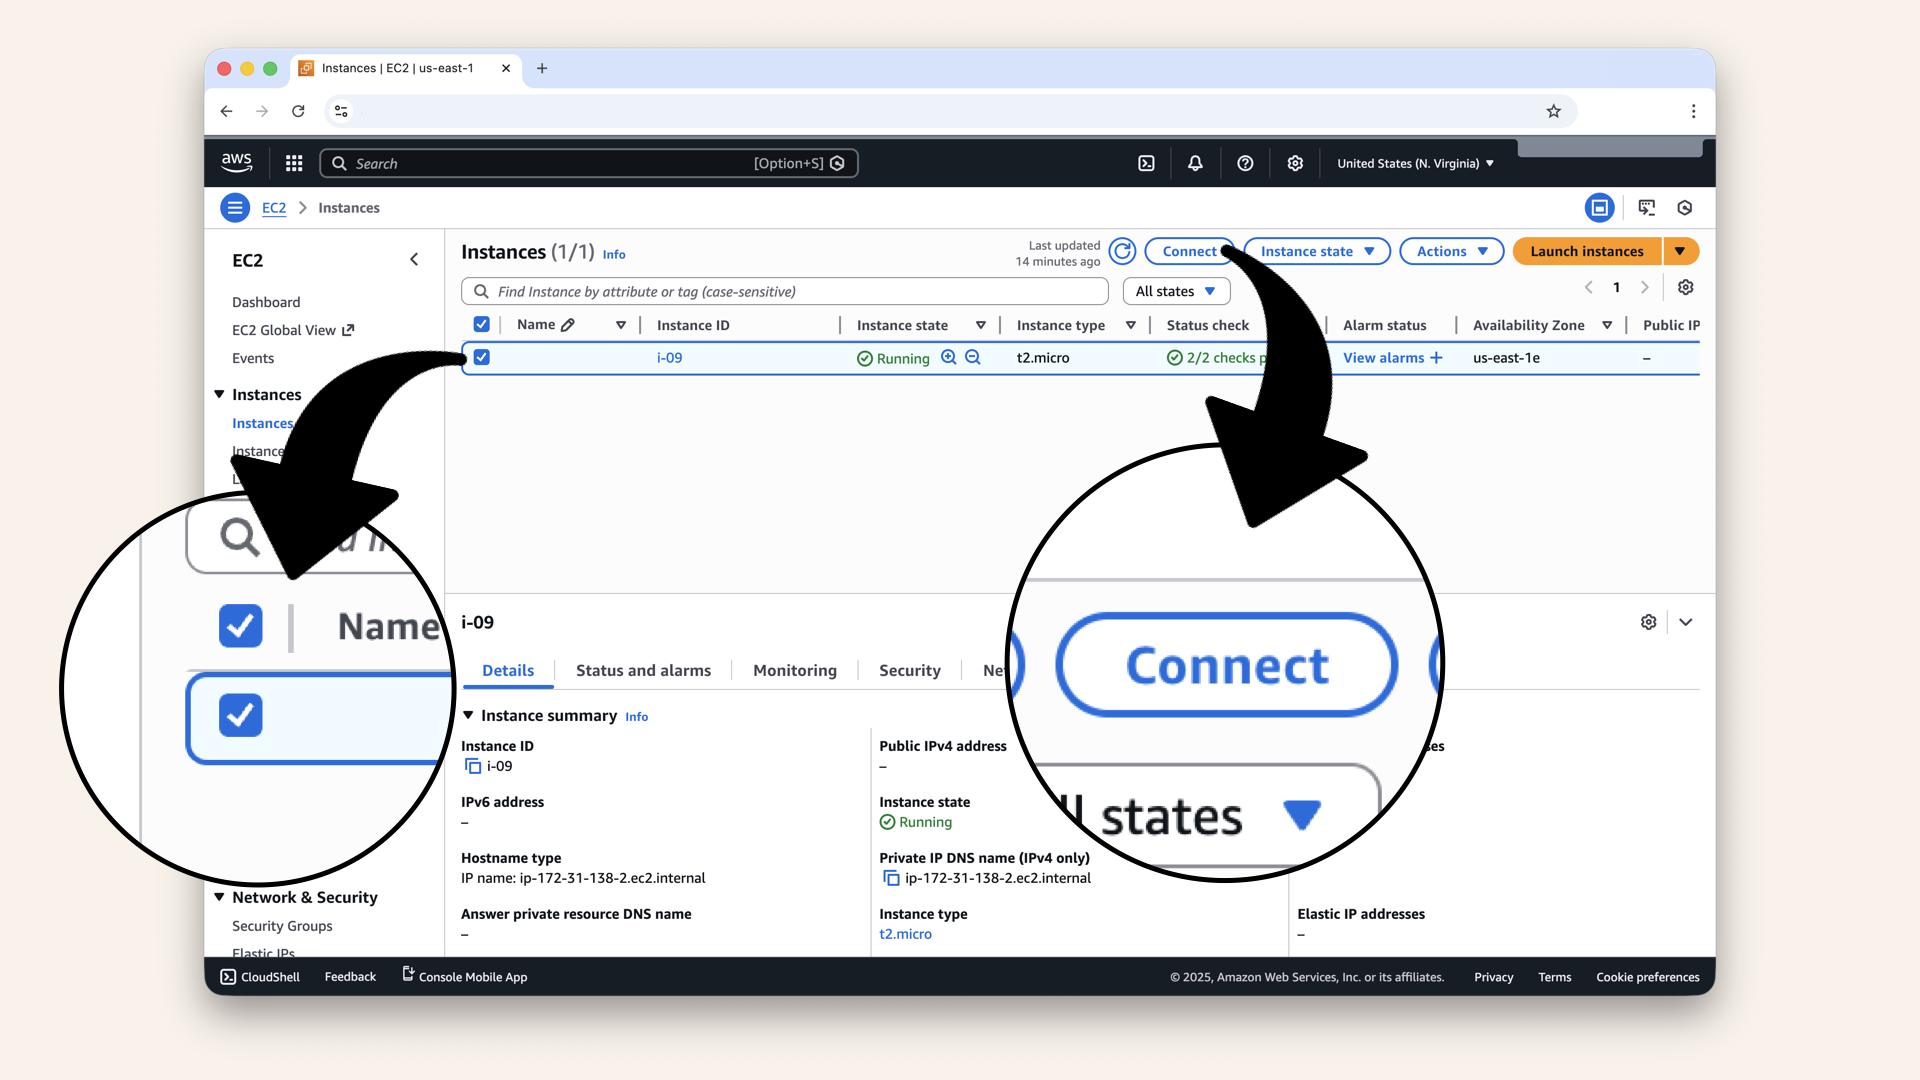Toggle the split-view panel icon in top right
Screen dimensions: 1920x1080
point(1599,207)
